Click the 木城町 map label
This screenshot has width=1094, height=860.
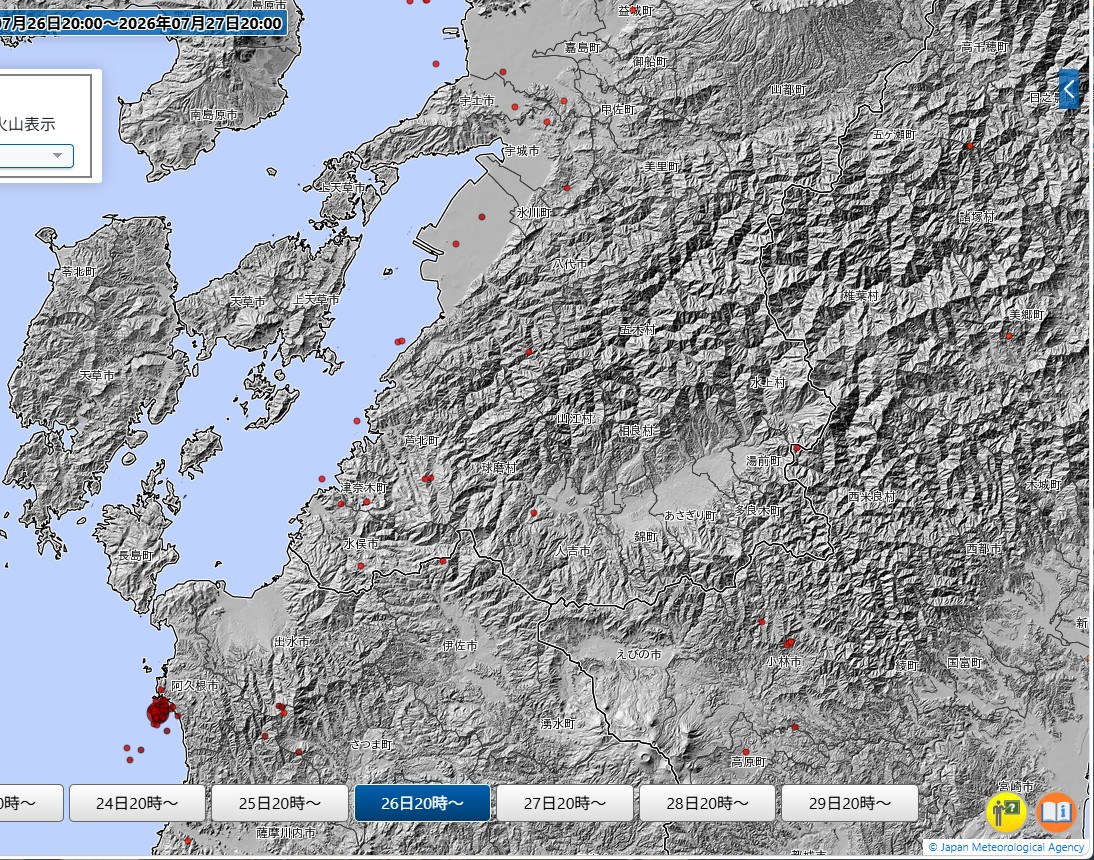(1043, 484)
